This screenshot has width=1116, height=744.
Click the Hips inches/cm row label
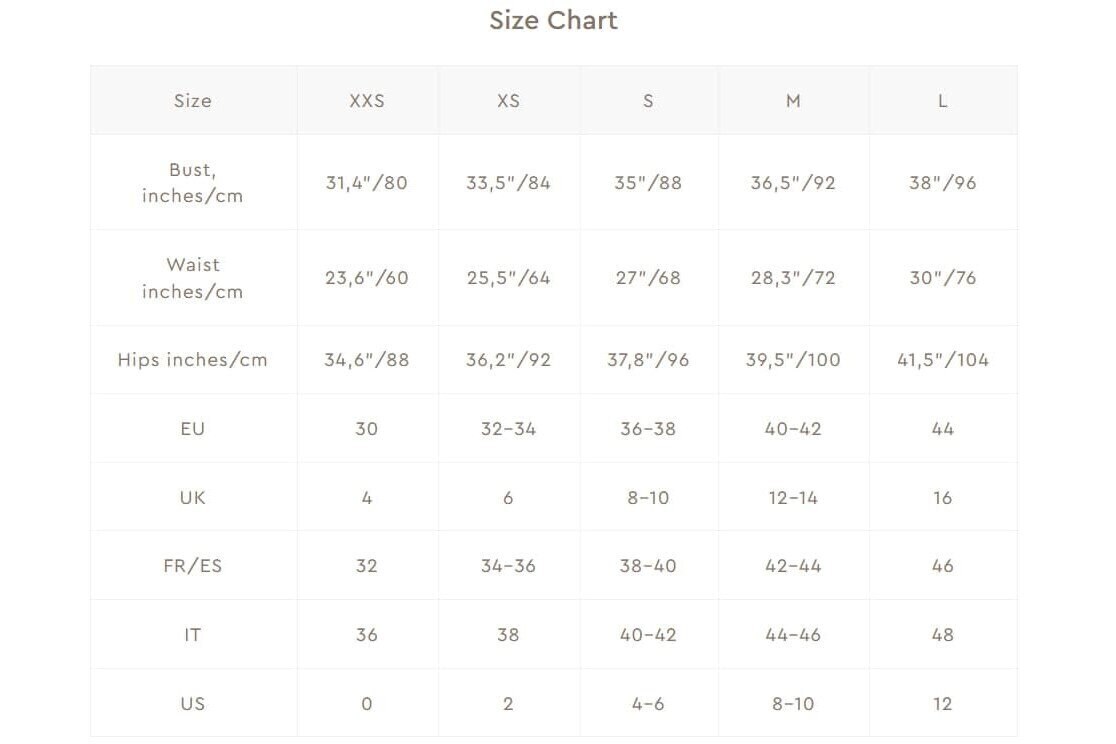[192, 360]
